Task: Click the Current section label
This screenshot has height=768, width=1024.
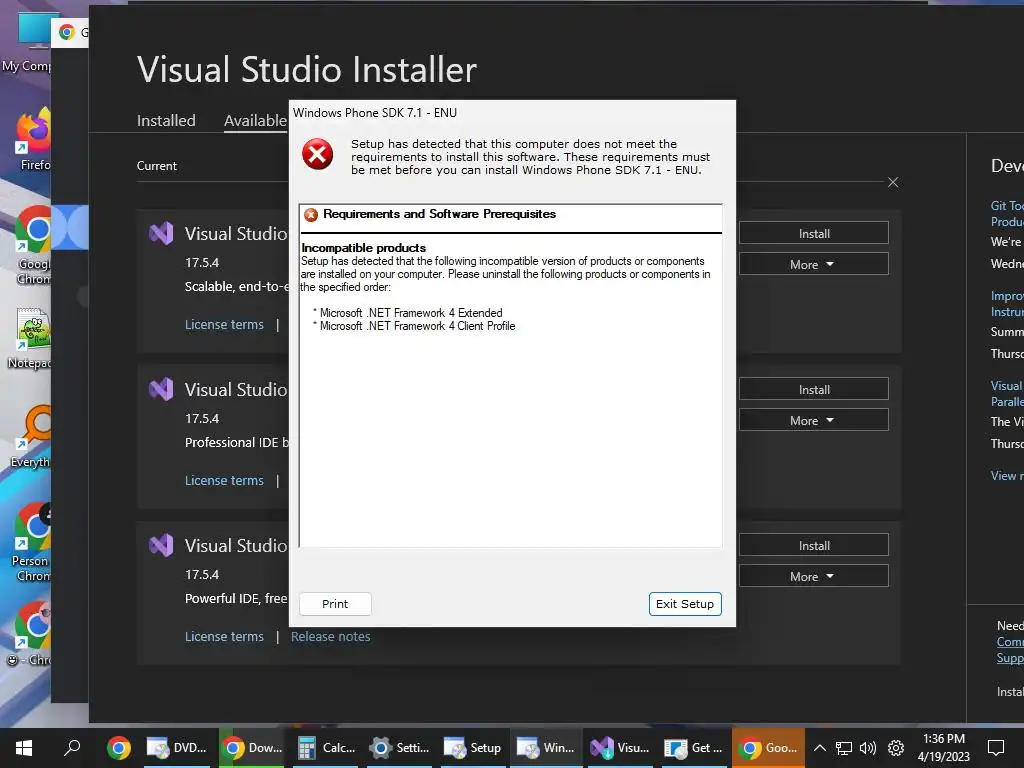Action: (x=157, y=166)
